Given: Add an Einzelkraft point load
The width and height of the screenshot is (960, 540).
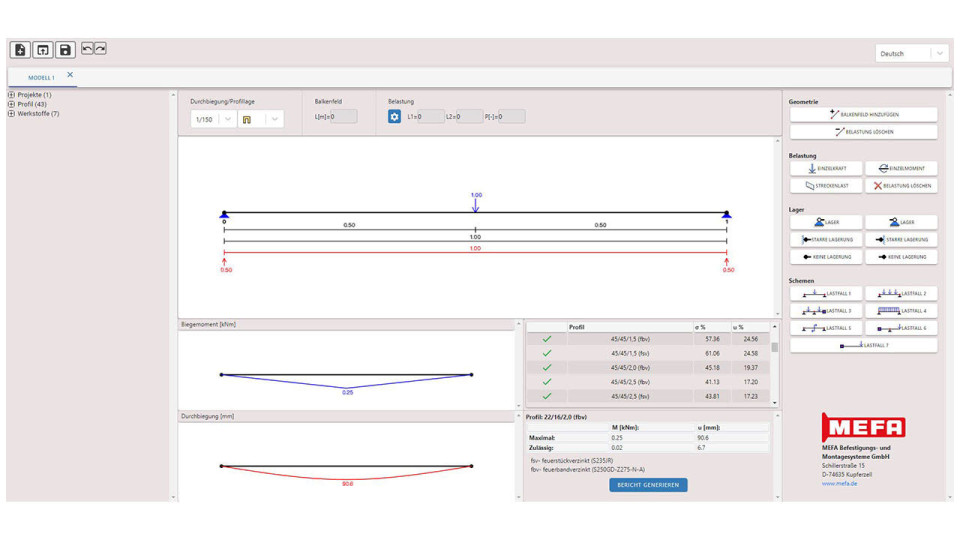Looking at the screenshot, I should click(826, 169).
